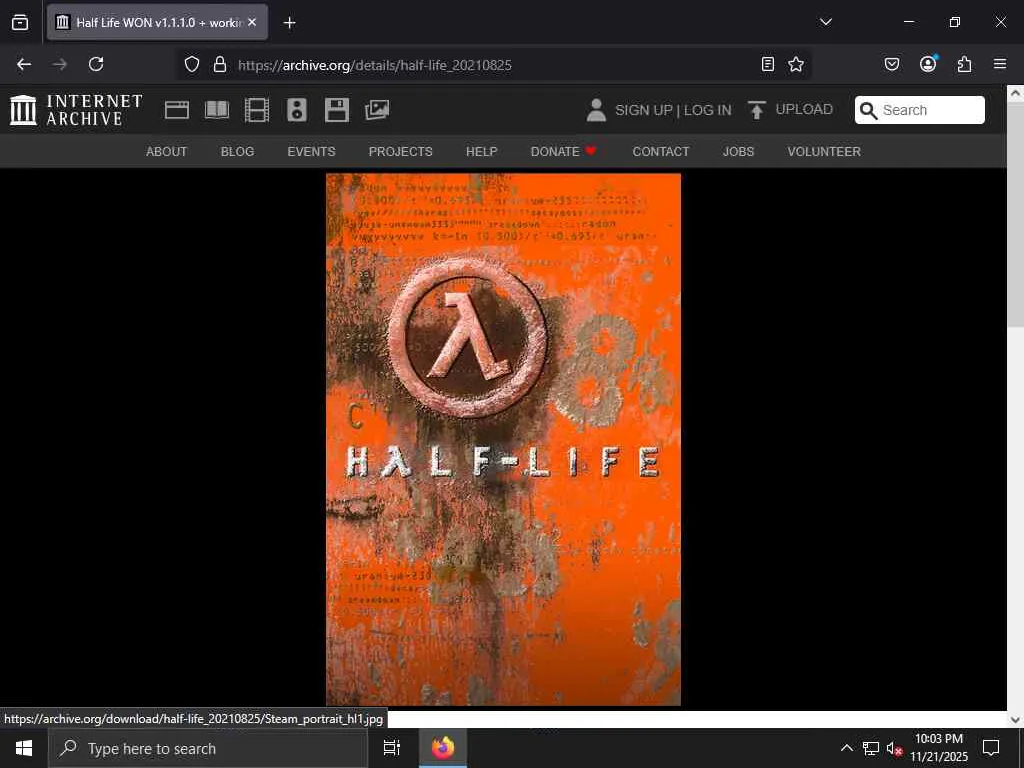Click the scrollbar up arrow
Image resolution: width=1024 pixels, height=768 pixels.
click(x=1016, y=93)
